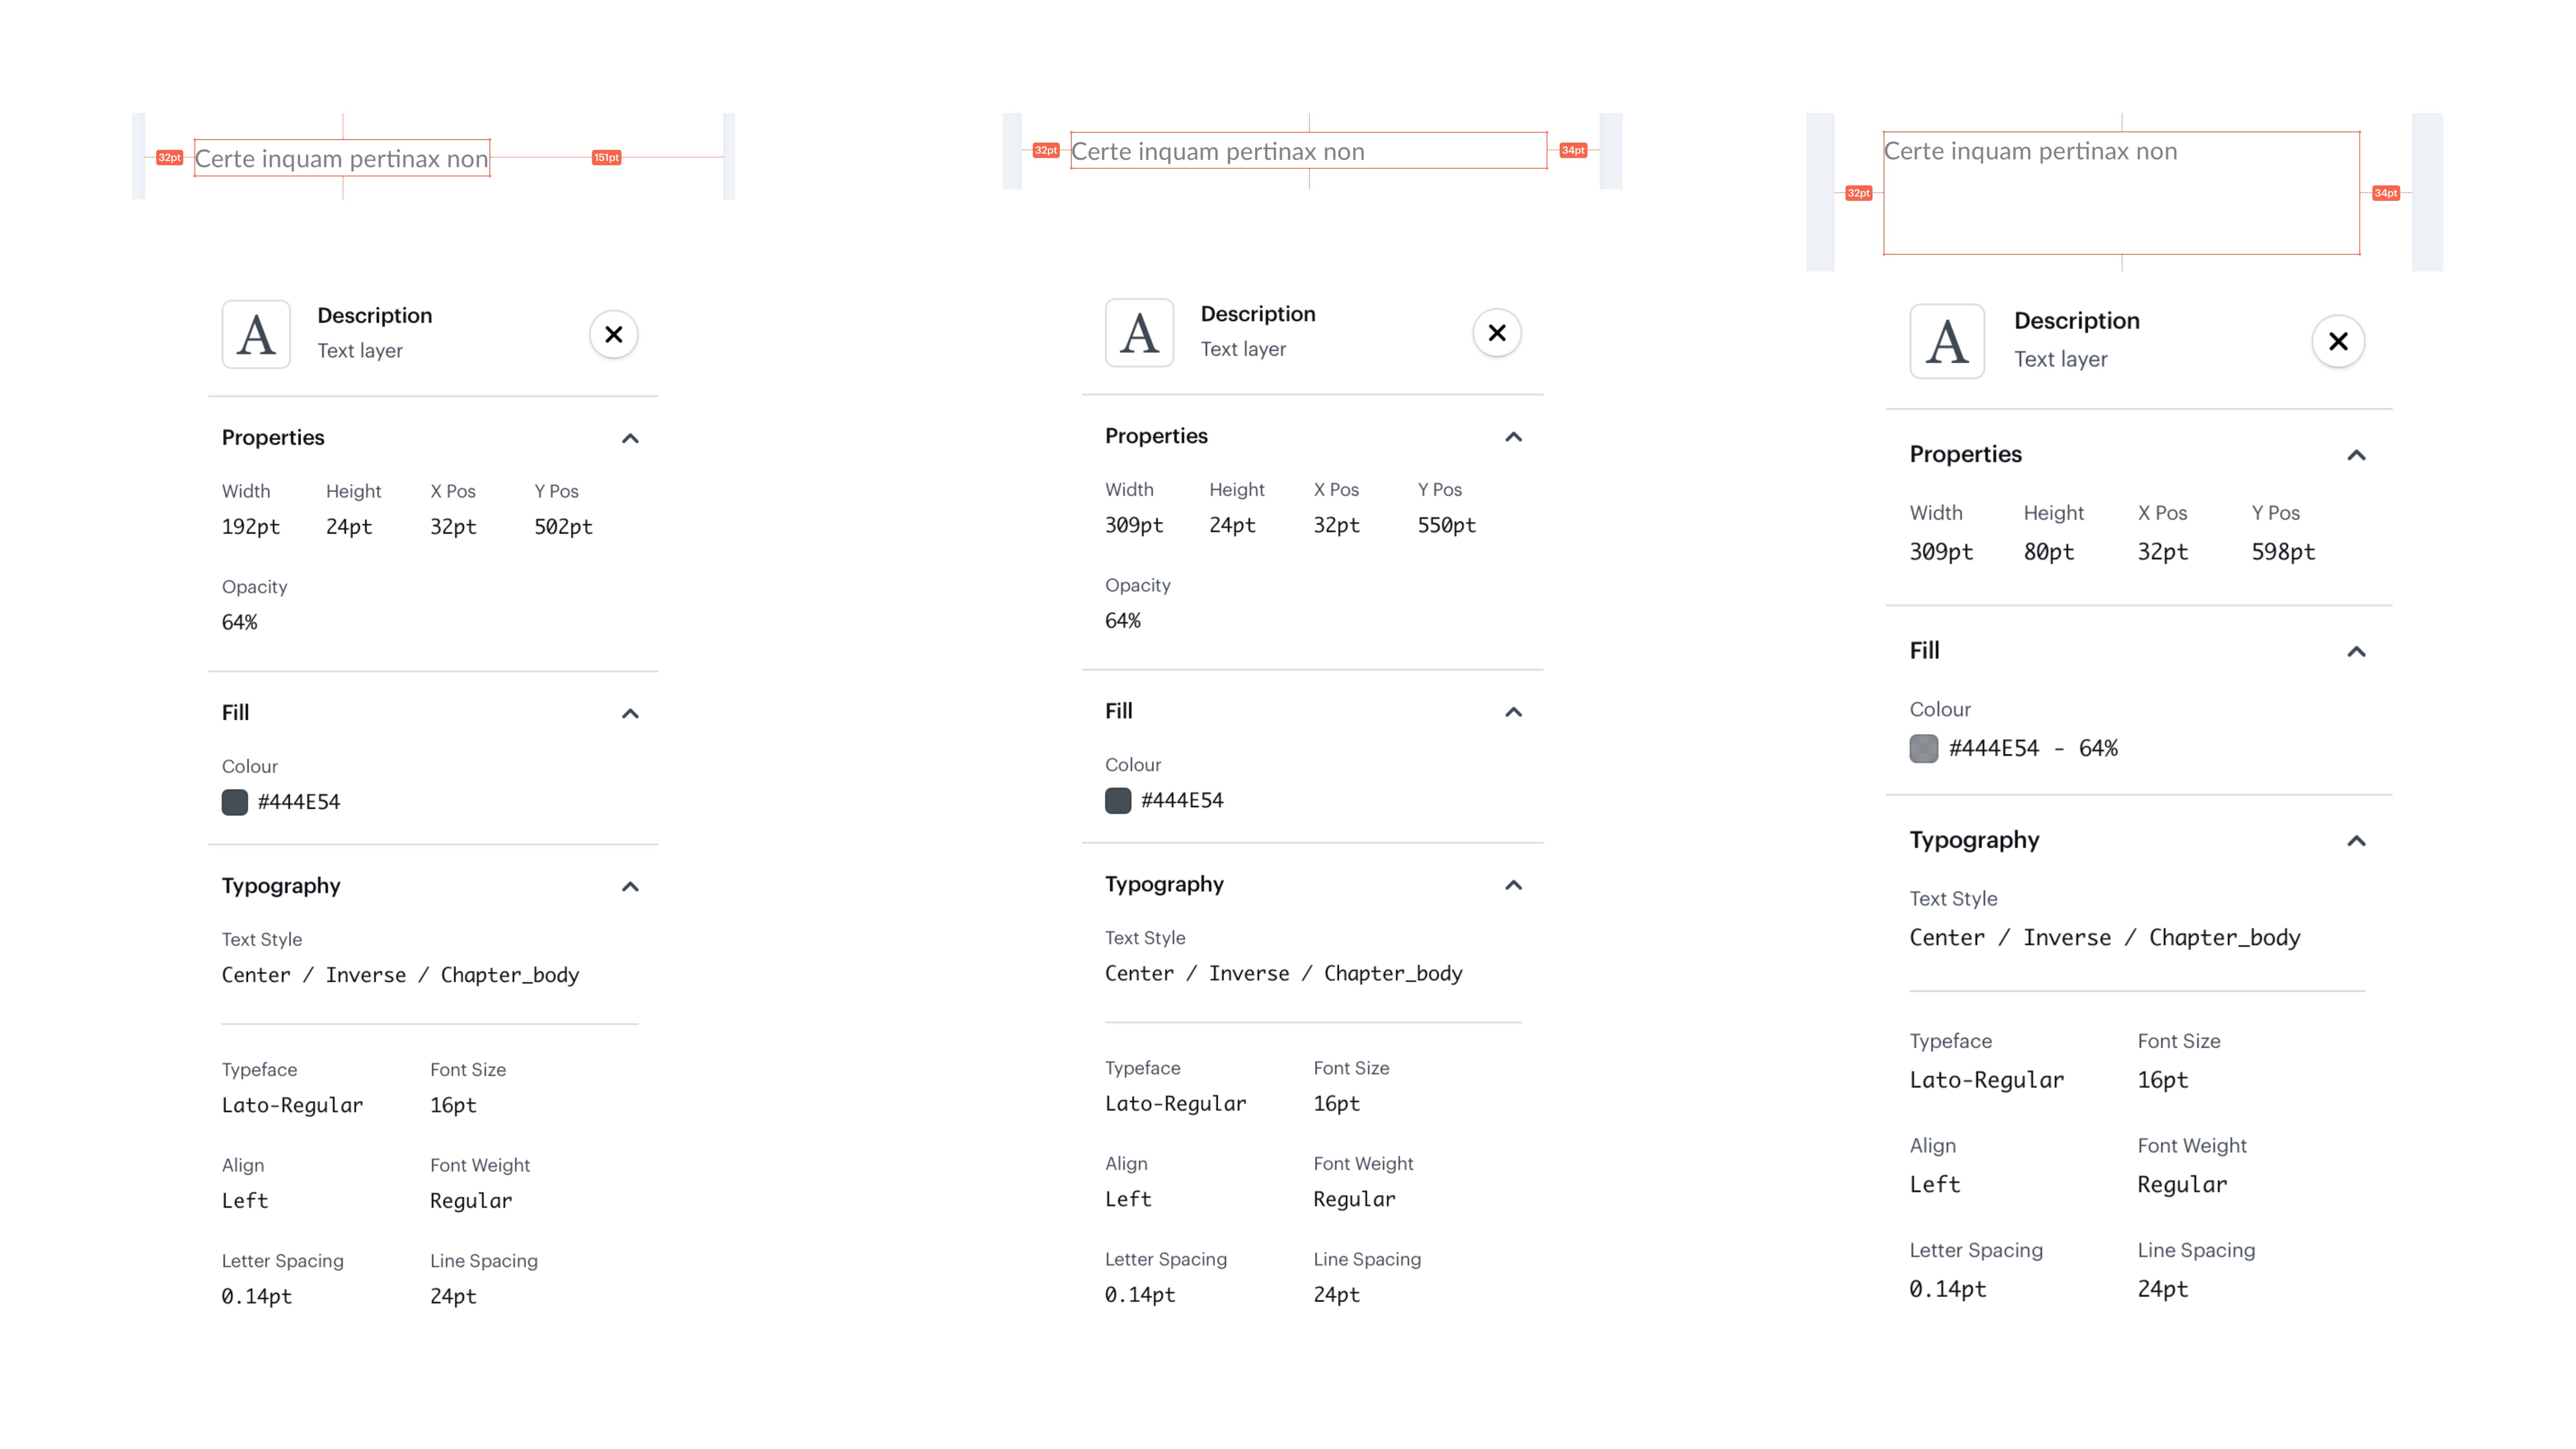Click the text layer 'A' icon in right panel
This screenshot has width=2576, height=1449.
coord(1946,341)
